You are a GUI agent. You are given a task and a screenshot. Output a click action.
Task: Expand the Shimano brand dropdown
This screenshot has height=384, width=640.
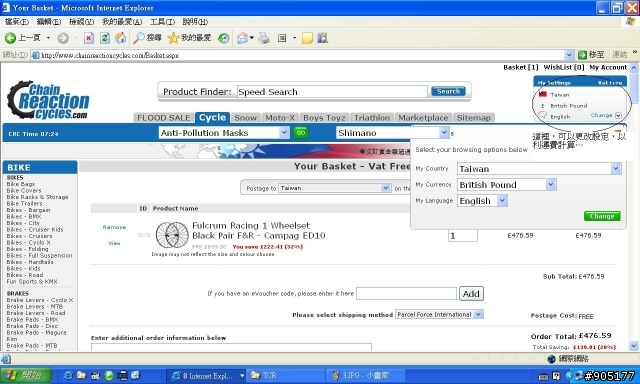pyautogui.click(x=444, y=133)
